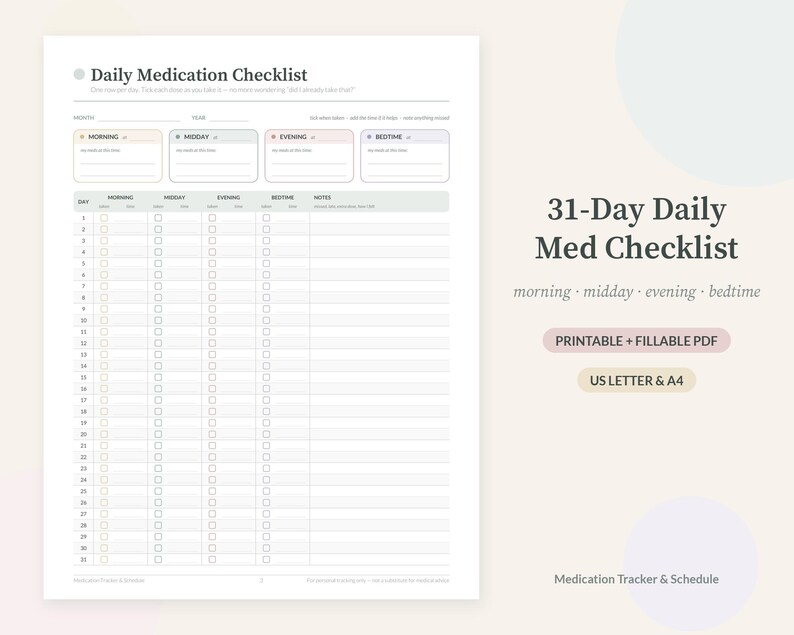Viewport: 794px width, 635px height.
Task: Select the red dot in the Evening card
Action: (273, 137)
